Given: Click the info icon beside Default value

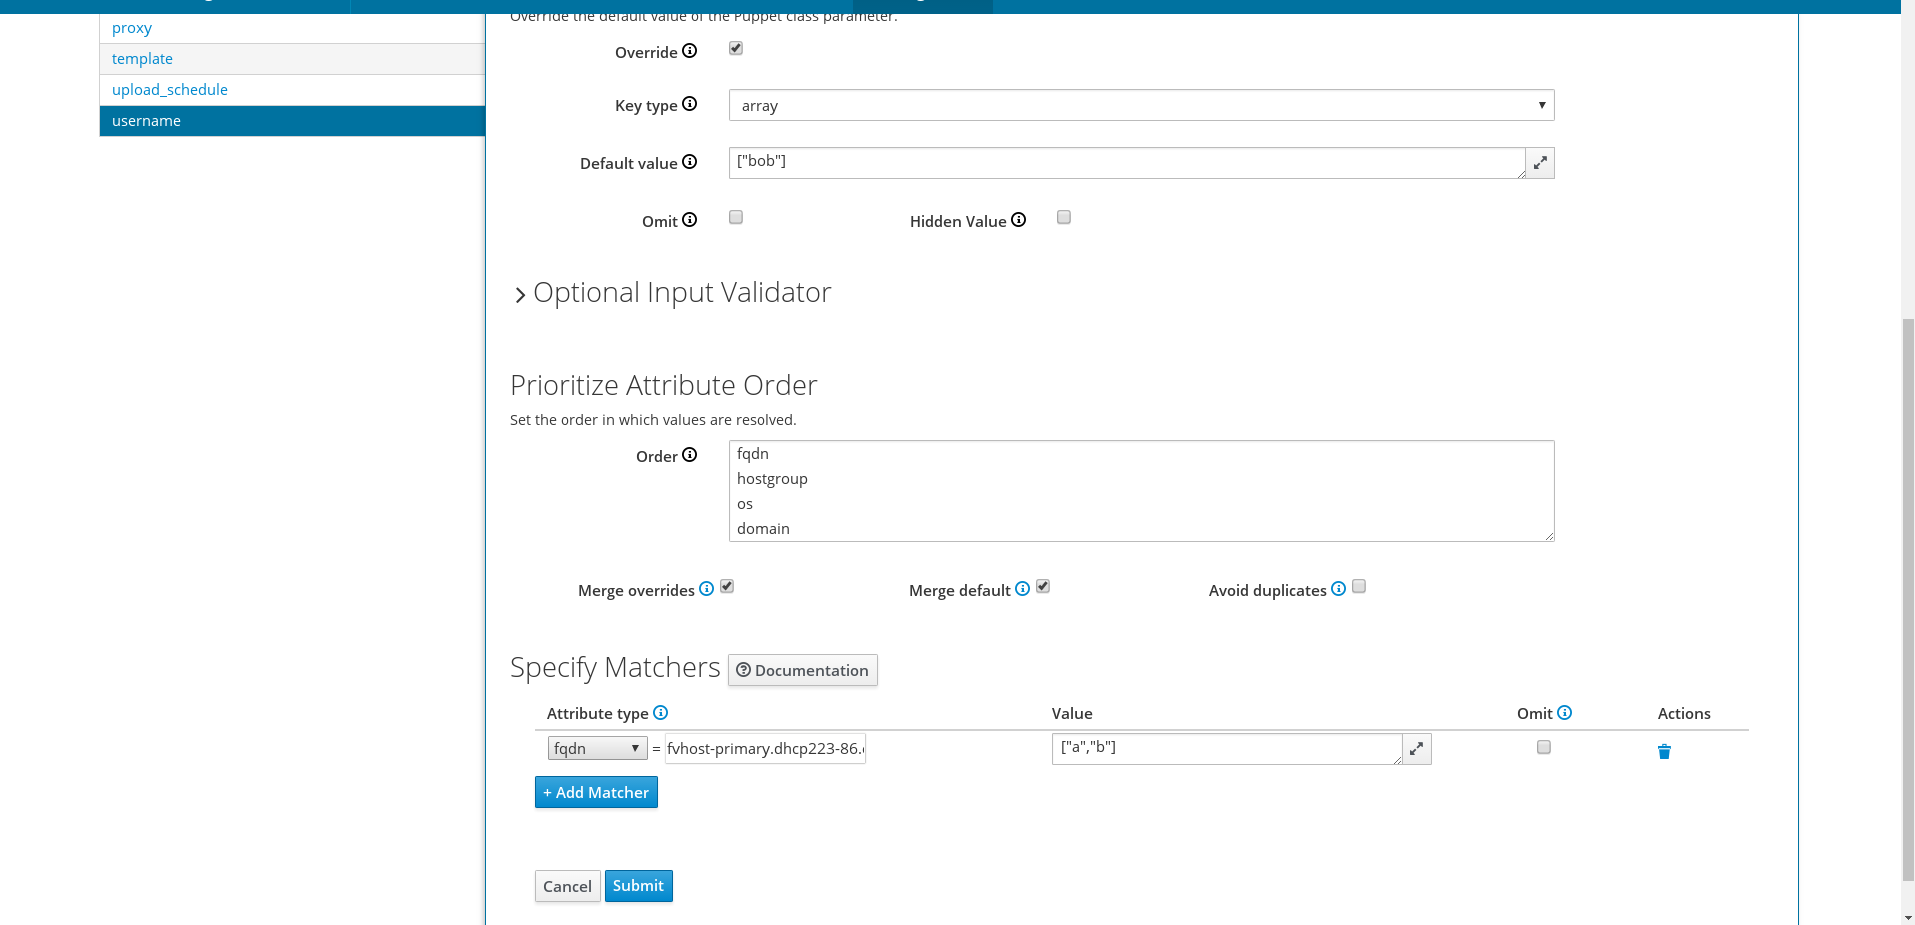Looking at the screenshot, I should point(689,162).
